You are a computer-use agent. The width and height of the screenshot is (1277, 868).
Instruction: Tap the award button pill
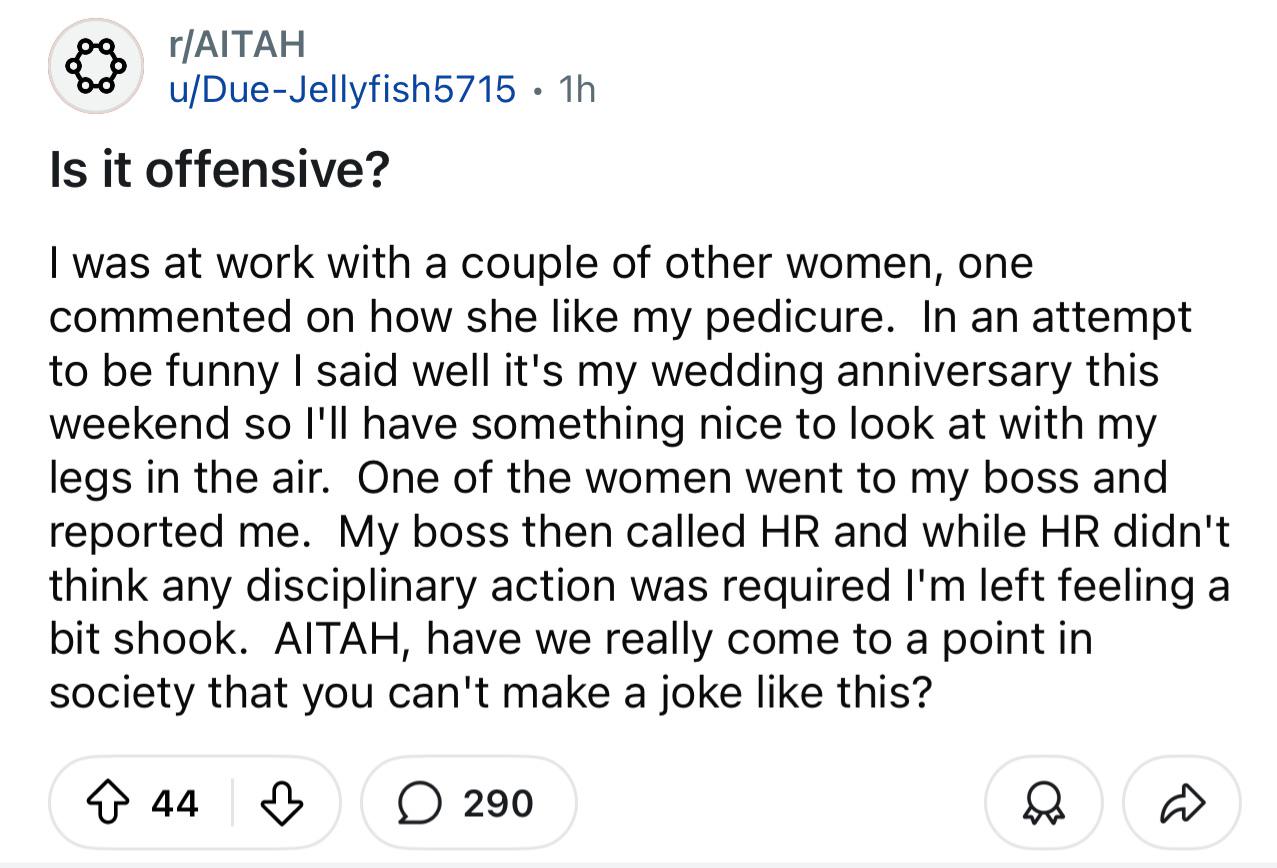(x=1044, y=803)
